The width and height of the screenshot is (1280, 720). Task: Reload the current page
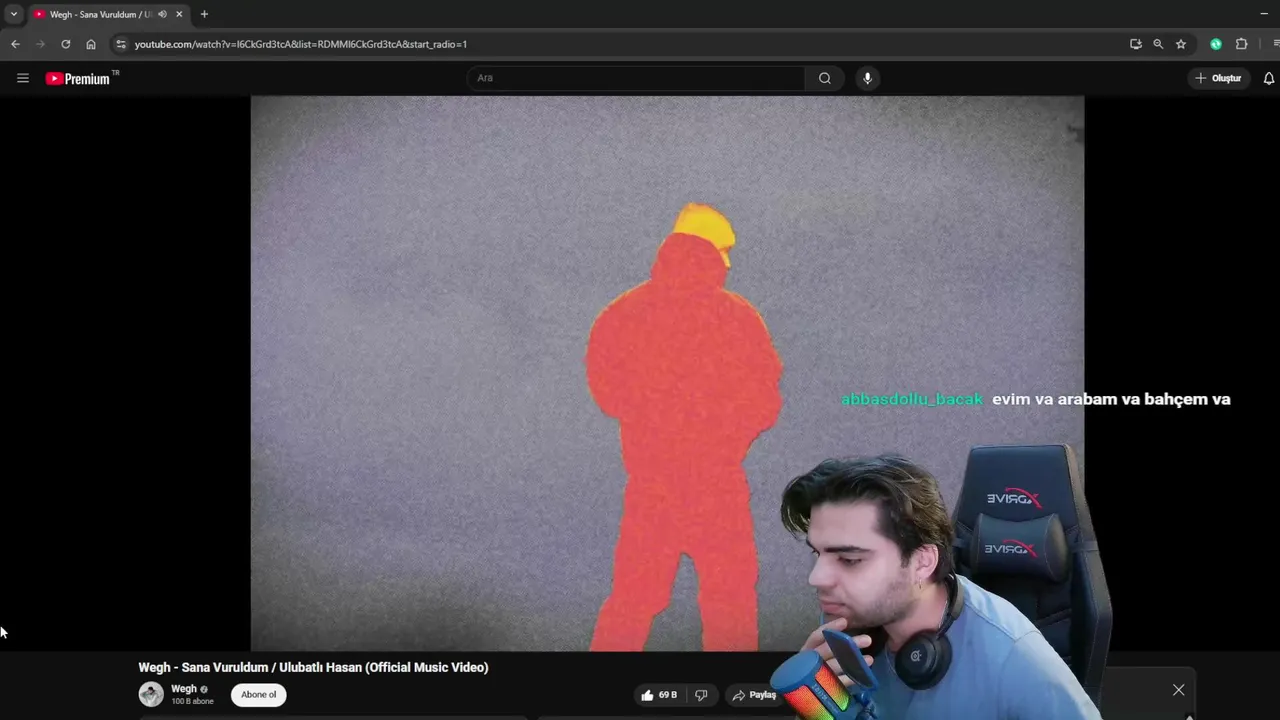pos(66,44)
